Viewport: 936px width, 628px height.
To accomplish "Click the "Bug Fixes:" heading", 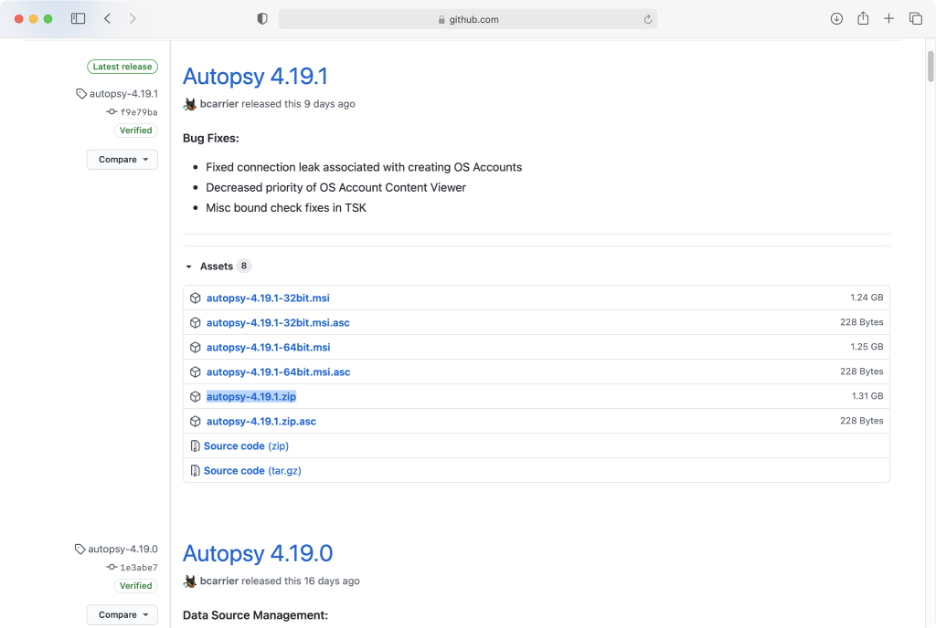I will 211,138.
